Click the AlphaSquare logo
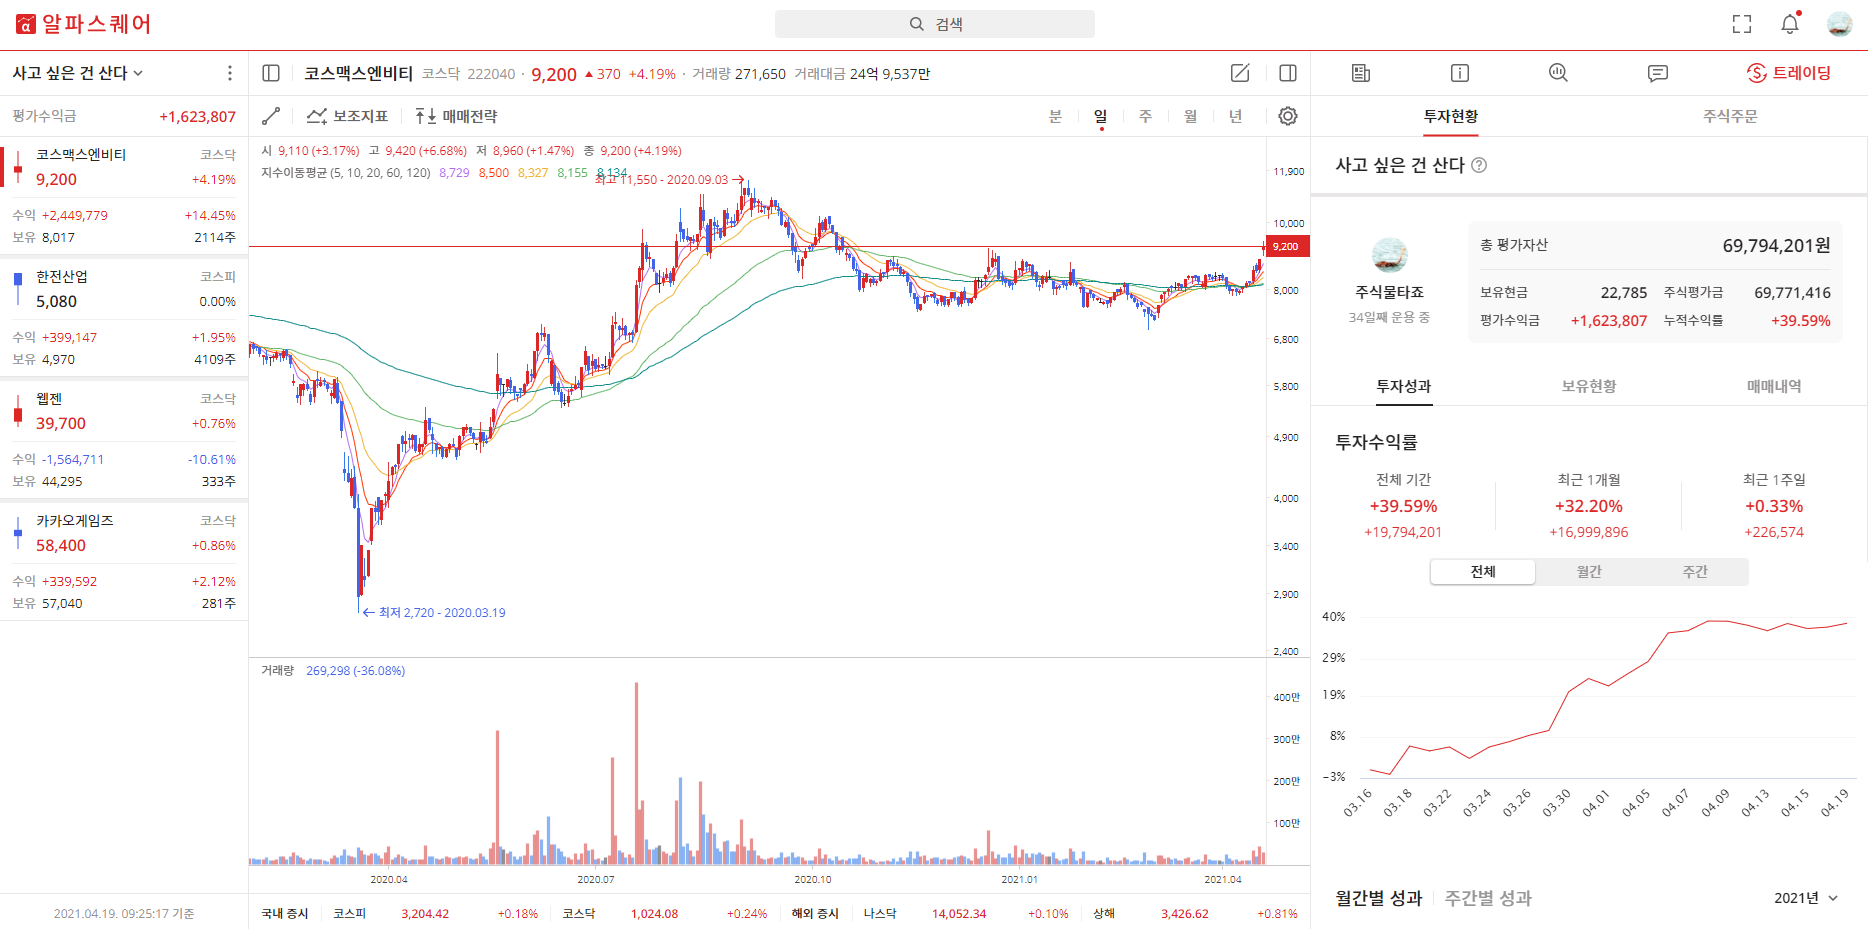The width and height of the screenshot is (1868, 929). pyautogui.click(x=84, y=24)
